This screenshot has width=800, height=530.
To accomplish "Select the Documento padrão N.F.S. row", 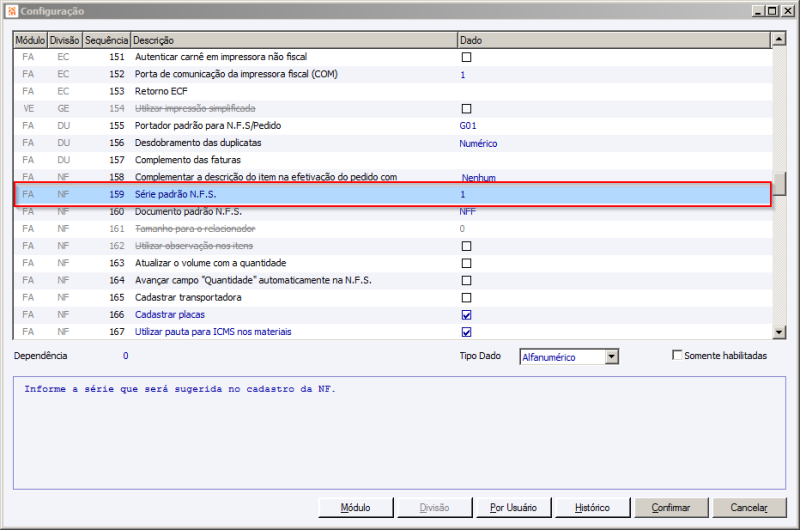I will 392,213.
